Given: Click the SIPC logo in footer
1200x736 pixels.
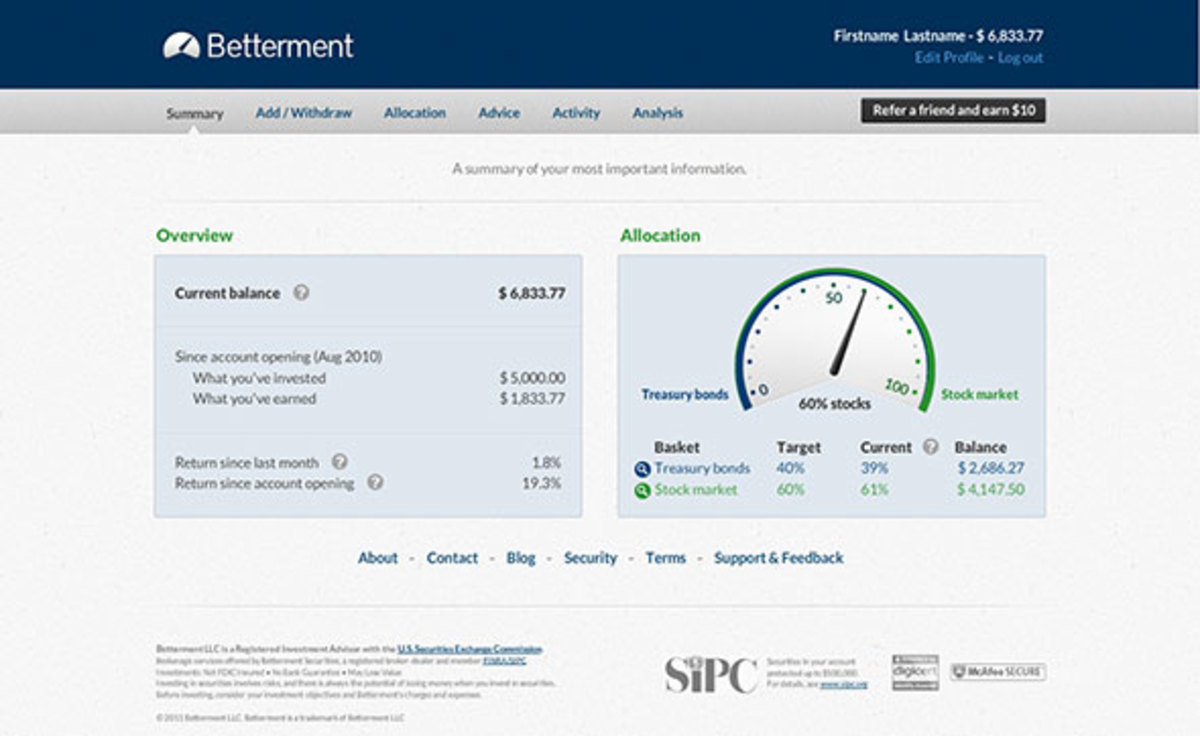Looking at the screenshot, I should [711, 674].
